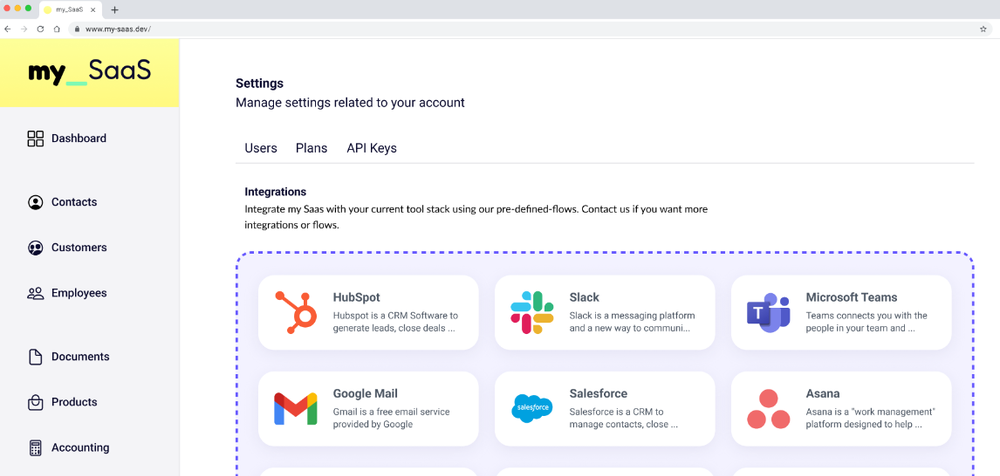Click the Contacts person icon

click(x=35, y=202)
